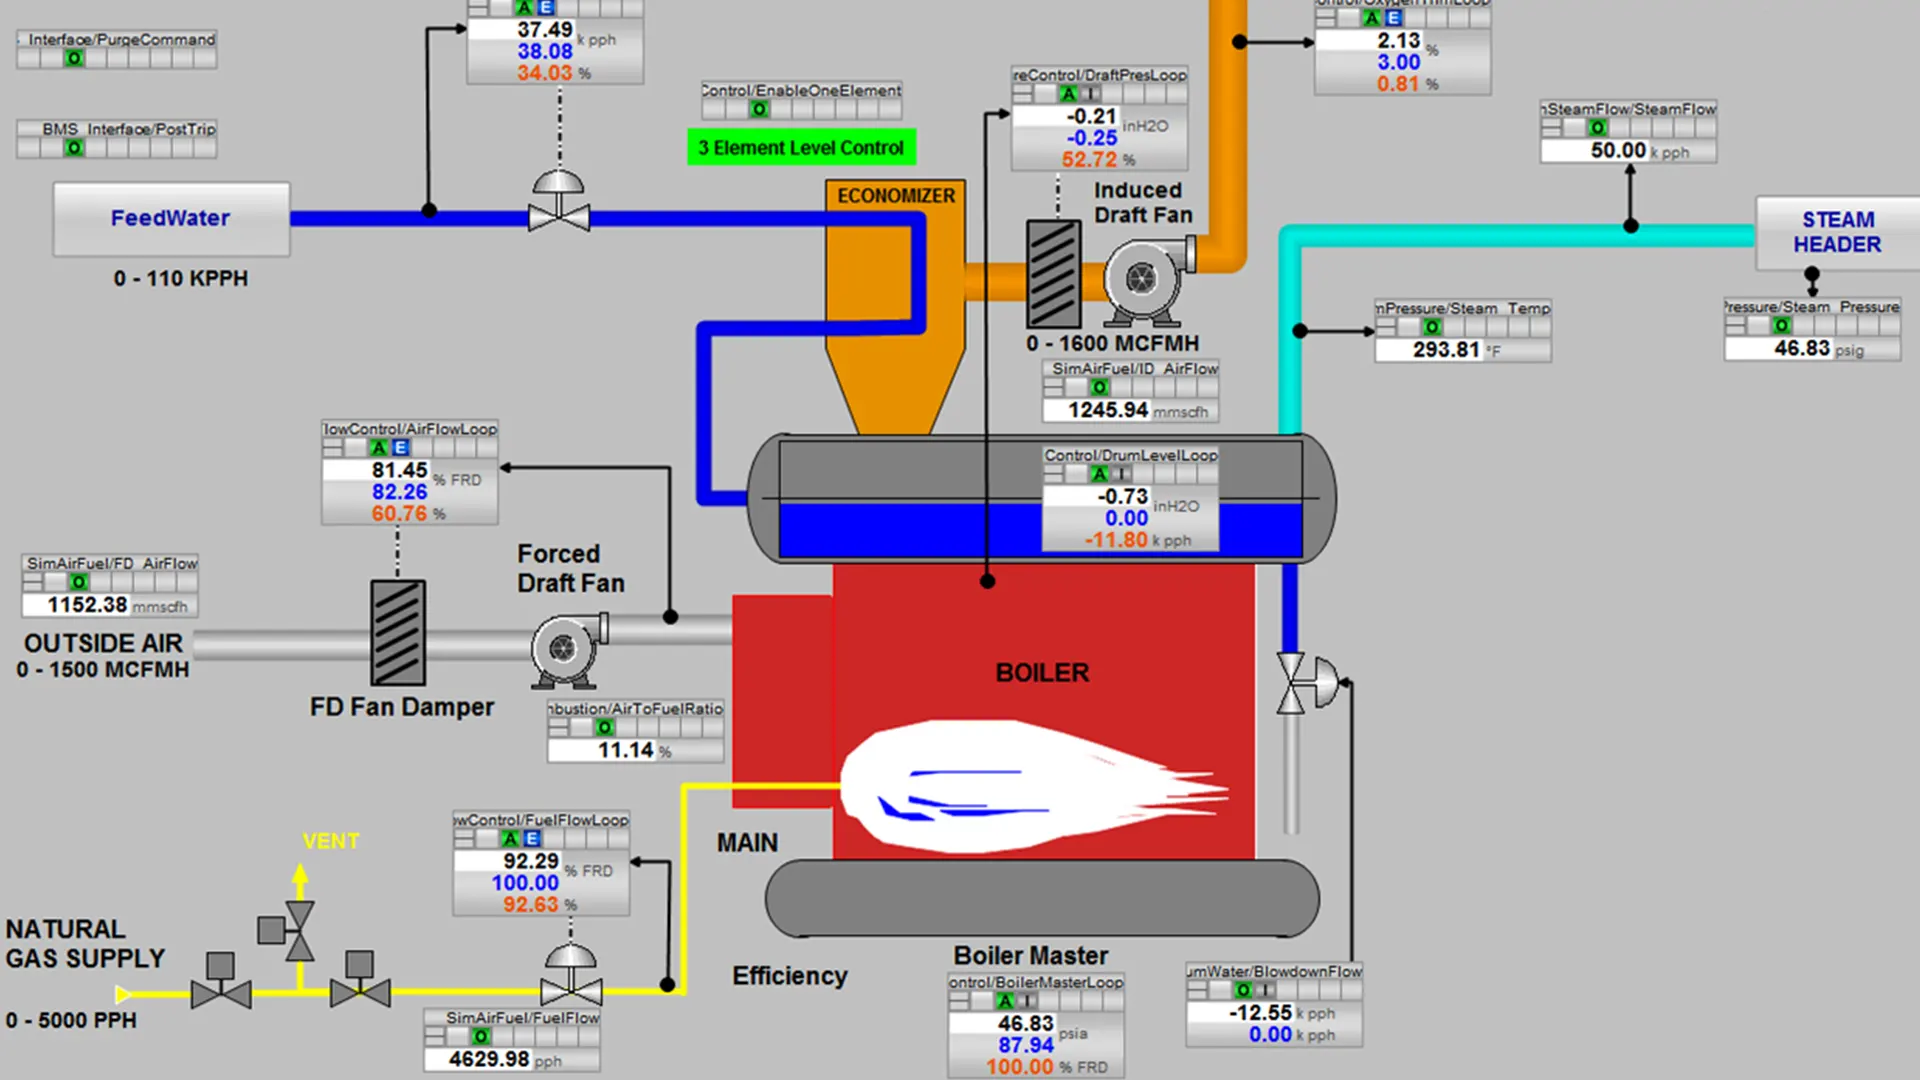Select the ECONOMIZER vessel
The image size is (1920, 1080).
(x=895, y=306)
